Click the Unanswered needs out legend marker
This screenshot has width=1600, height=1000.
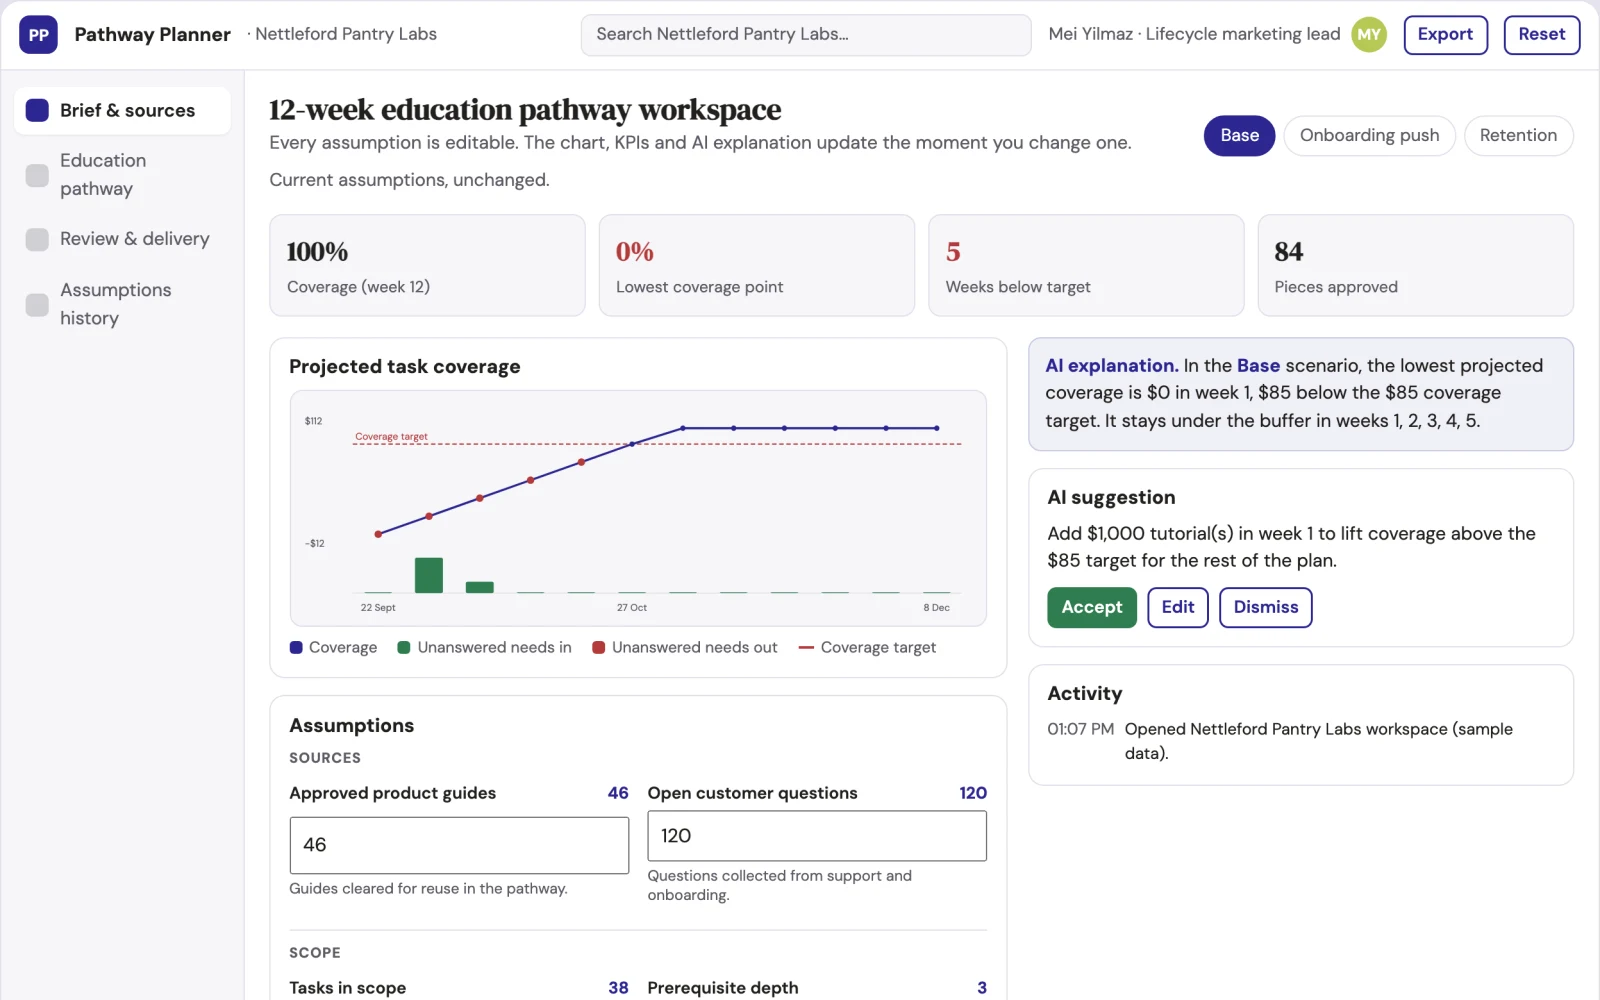click(x=599, y=648)
